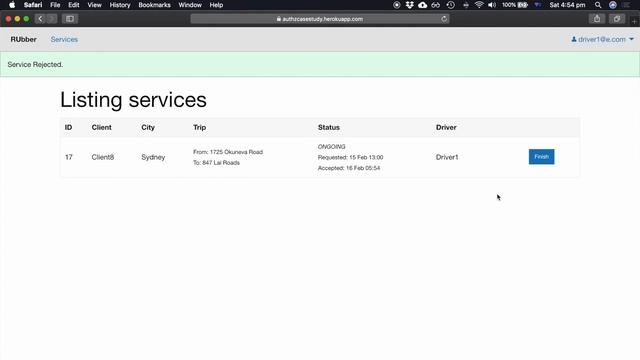
Task: Click the To: 847 Lai Roads text
Action: [216, 162]
